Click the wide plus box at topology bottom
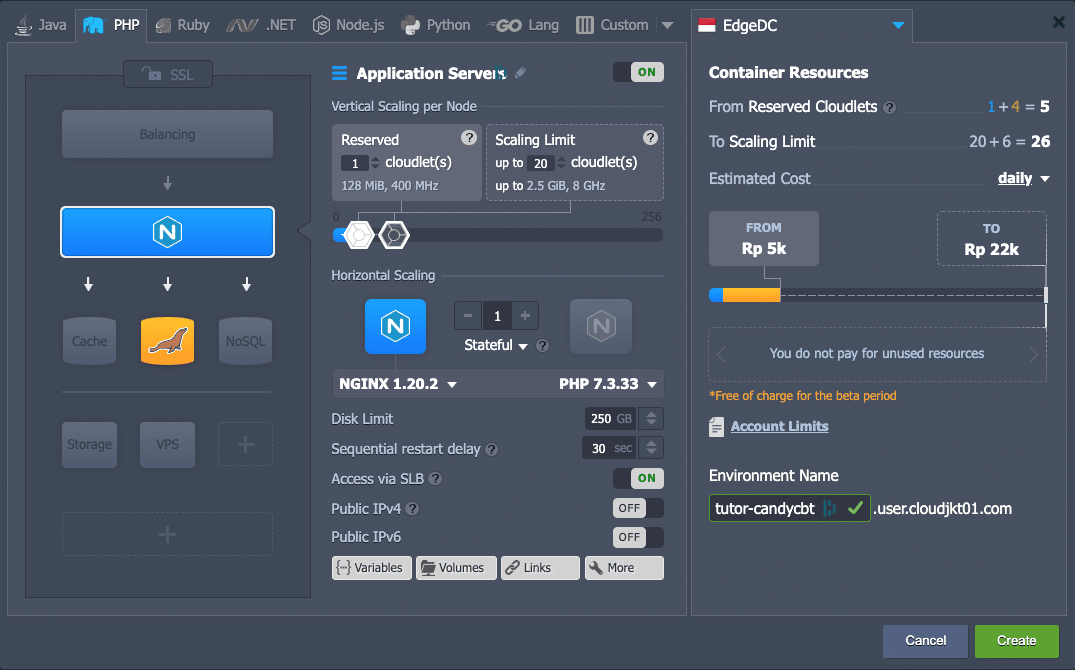 click(x=167, y=534)
